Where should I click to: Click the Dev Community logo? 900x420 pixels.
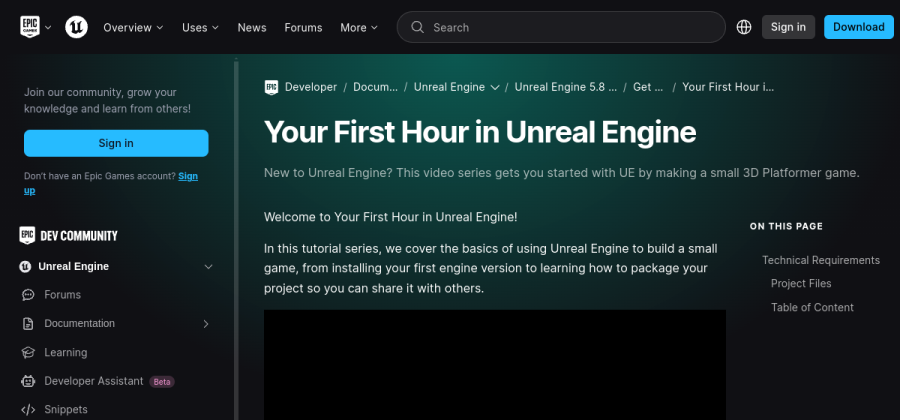click(68, 235)
